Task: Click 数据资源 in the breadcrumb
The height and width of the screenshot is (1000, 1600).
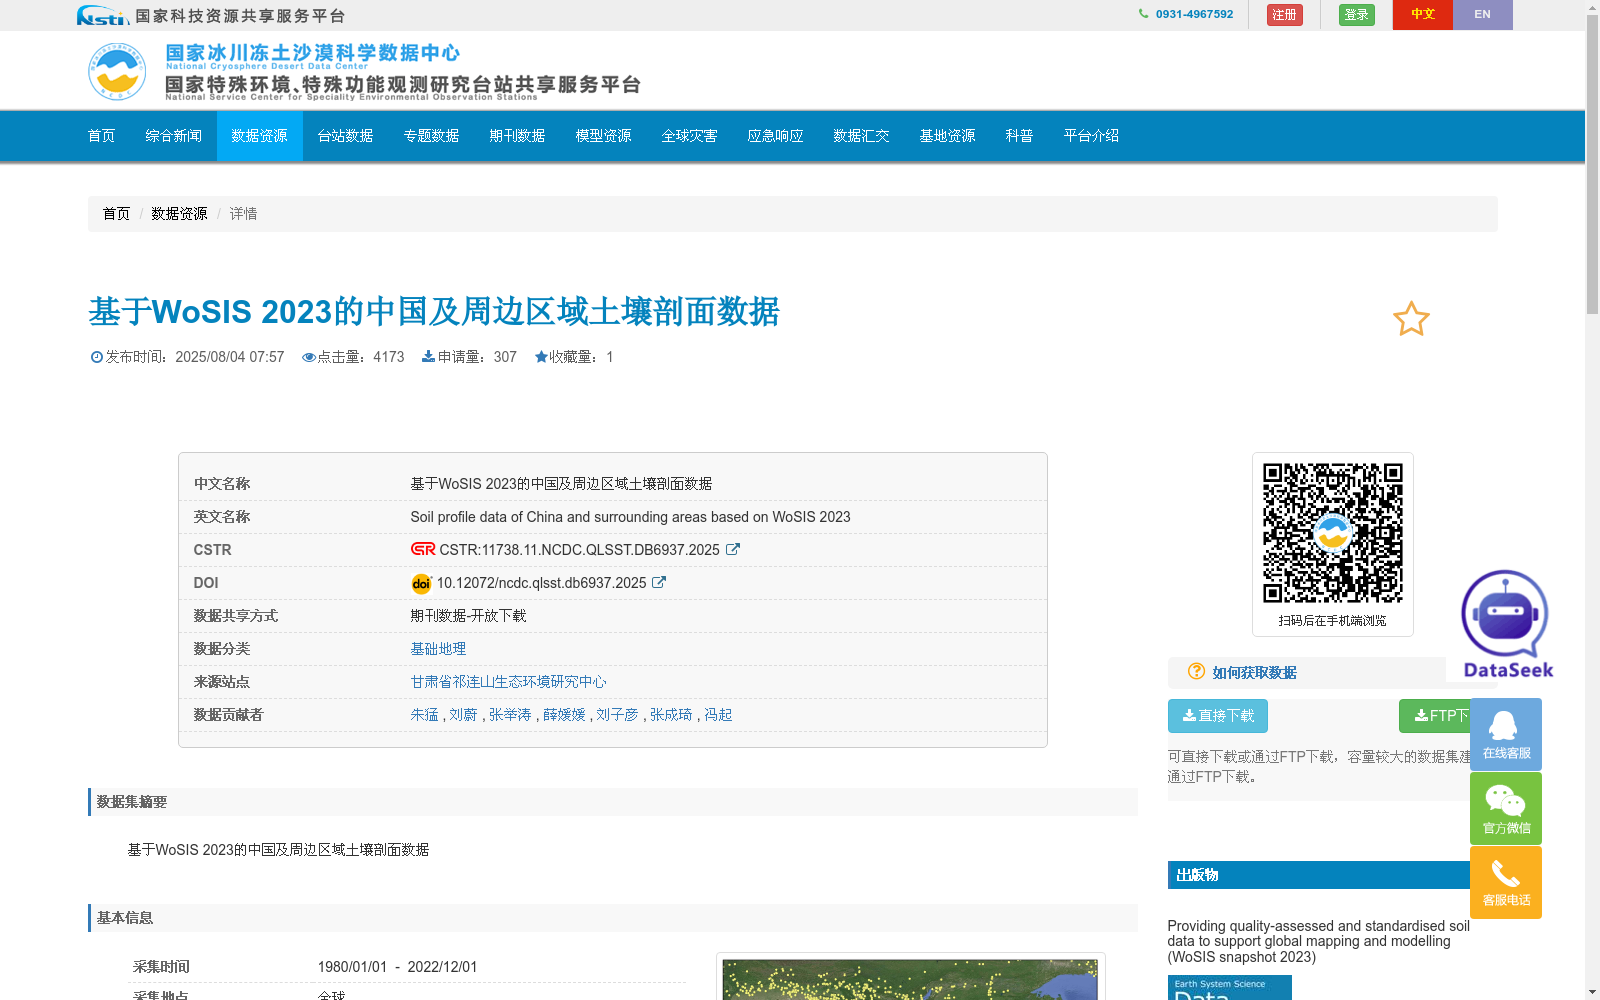Action: coord(179,214)
